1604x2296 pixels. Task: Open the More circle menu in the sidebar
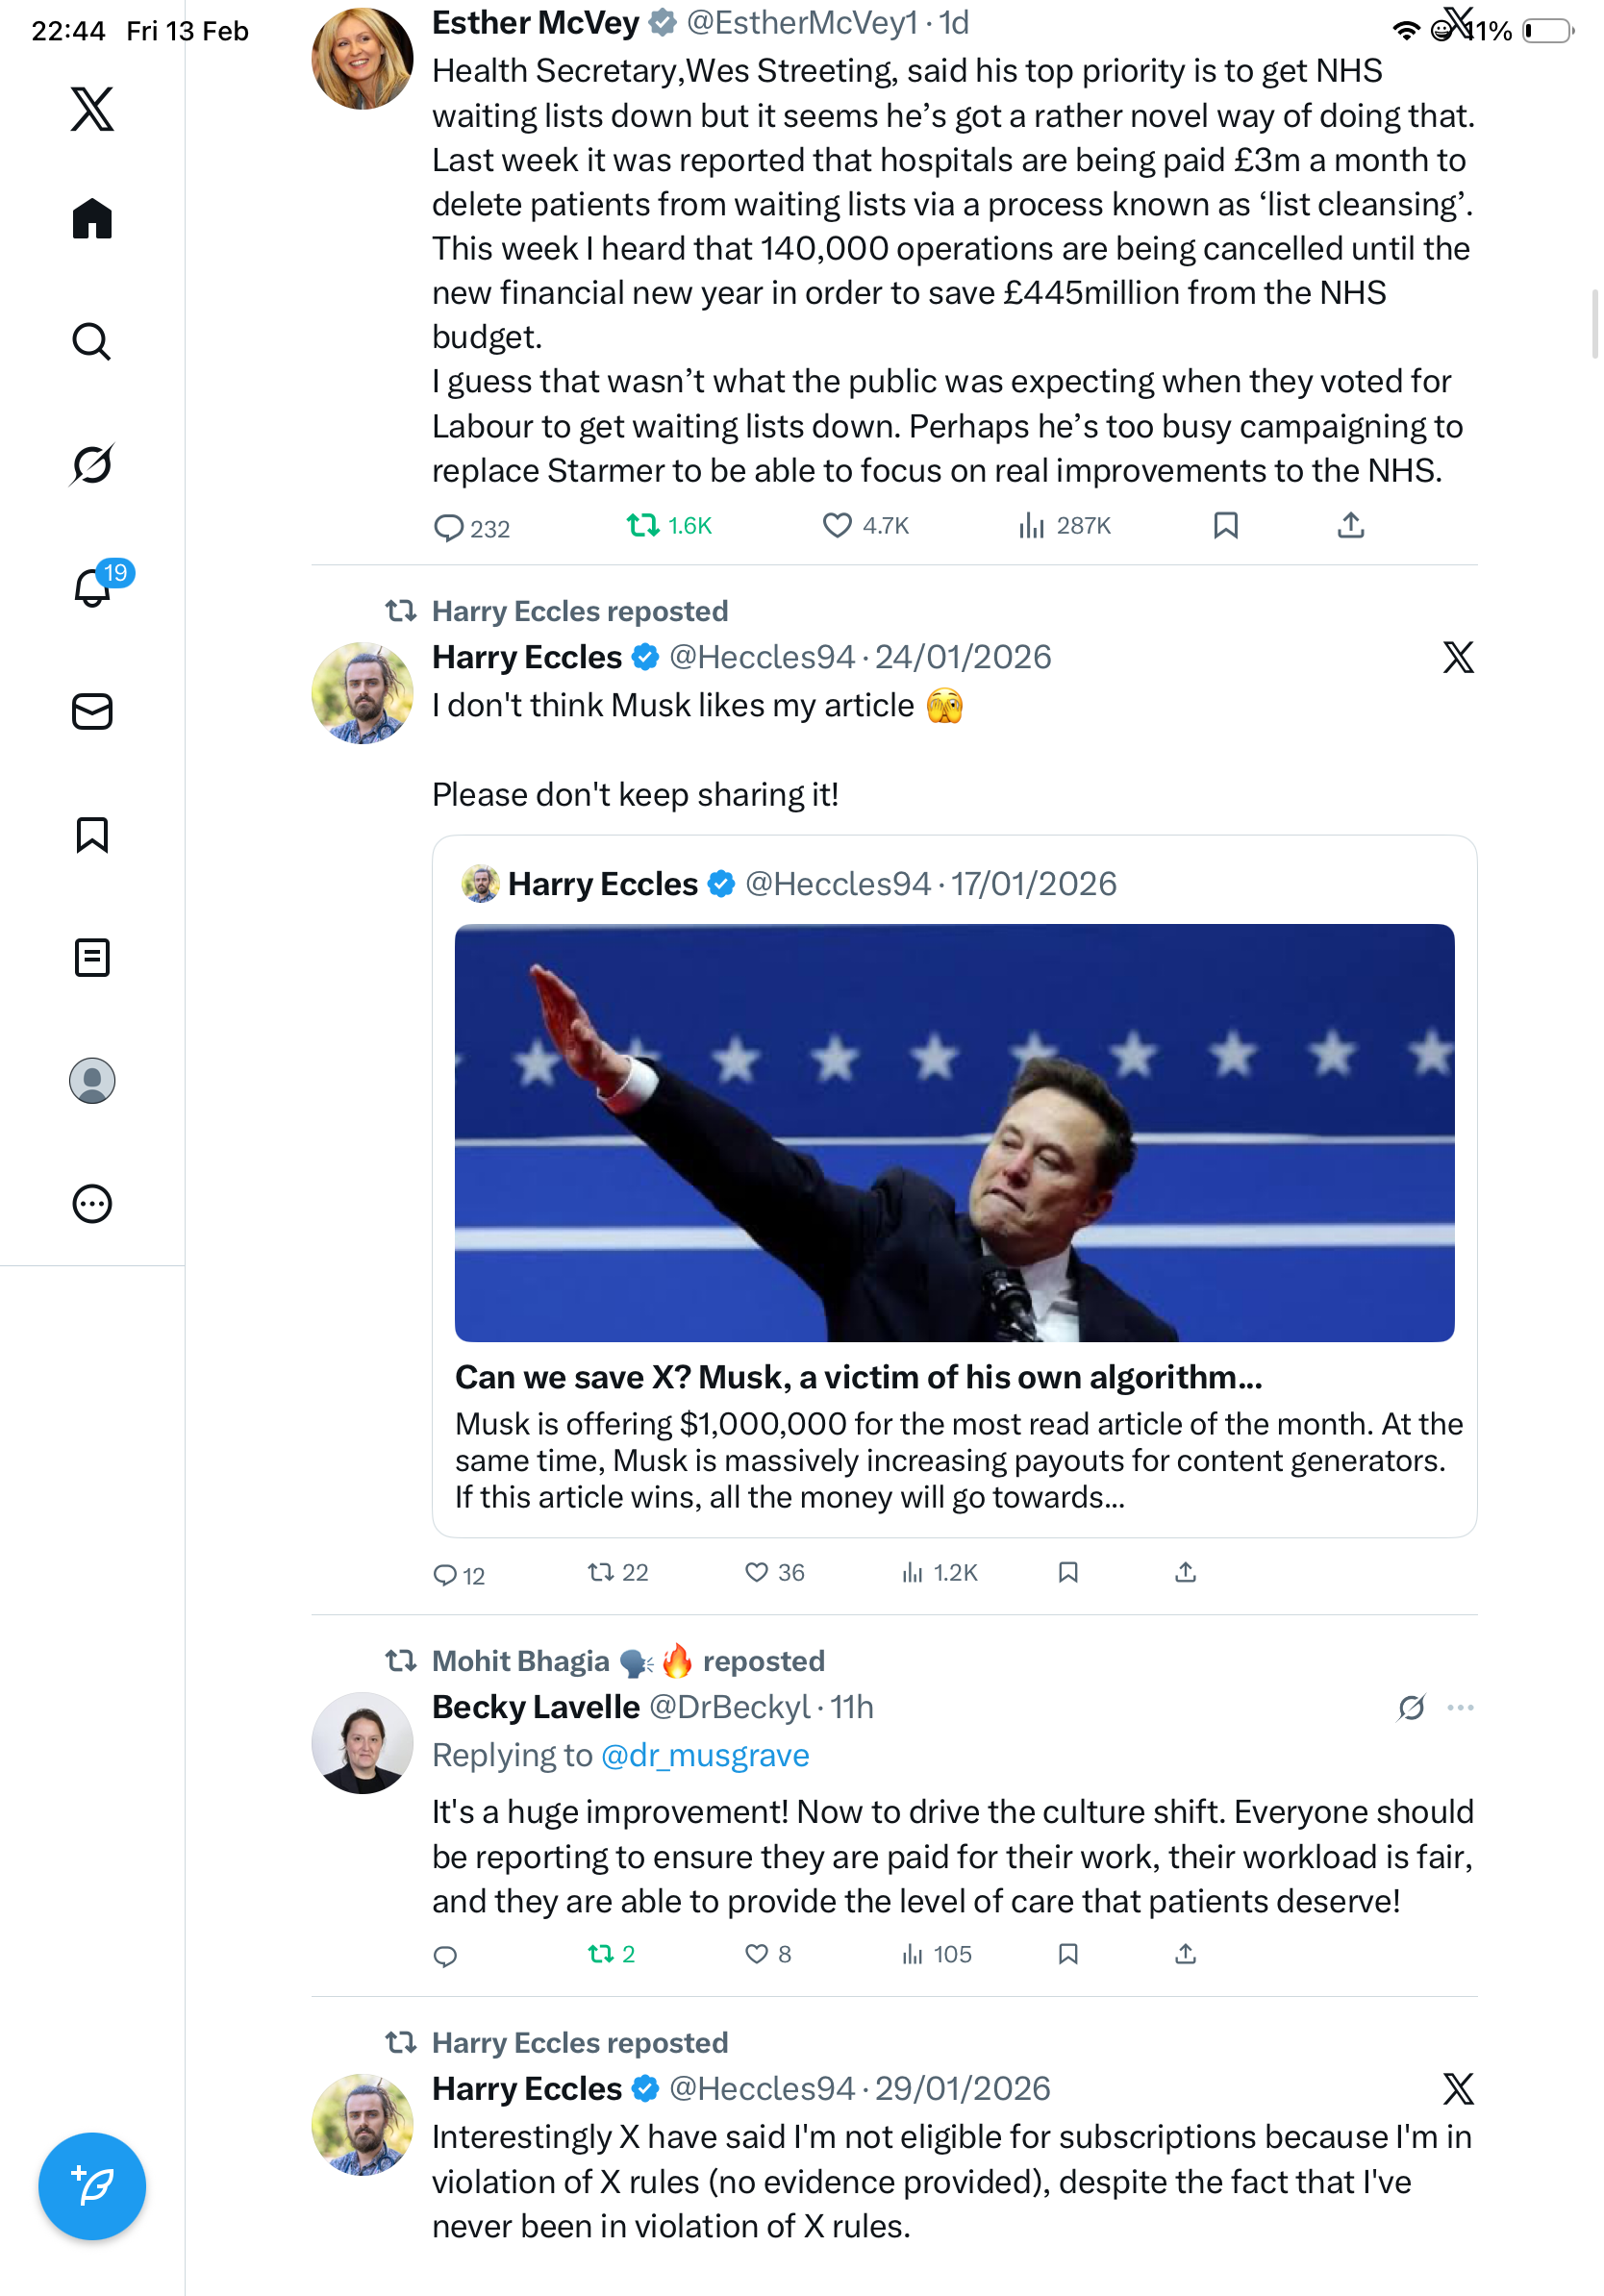92,1203
